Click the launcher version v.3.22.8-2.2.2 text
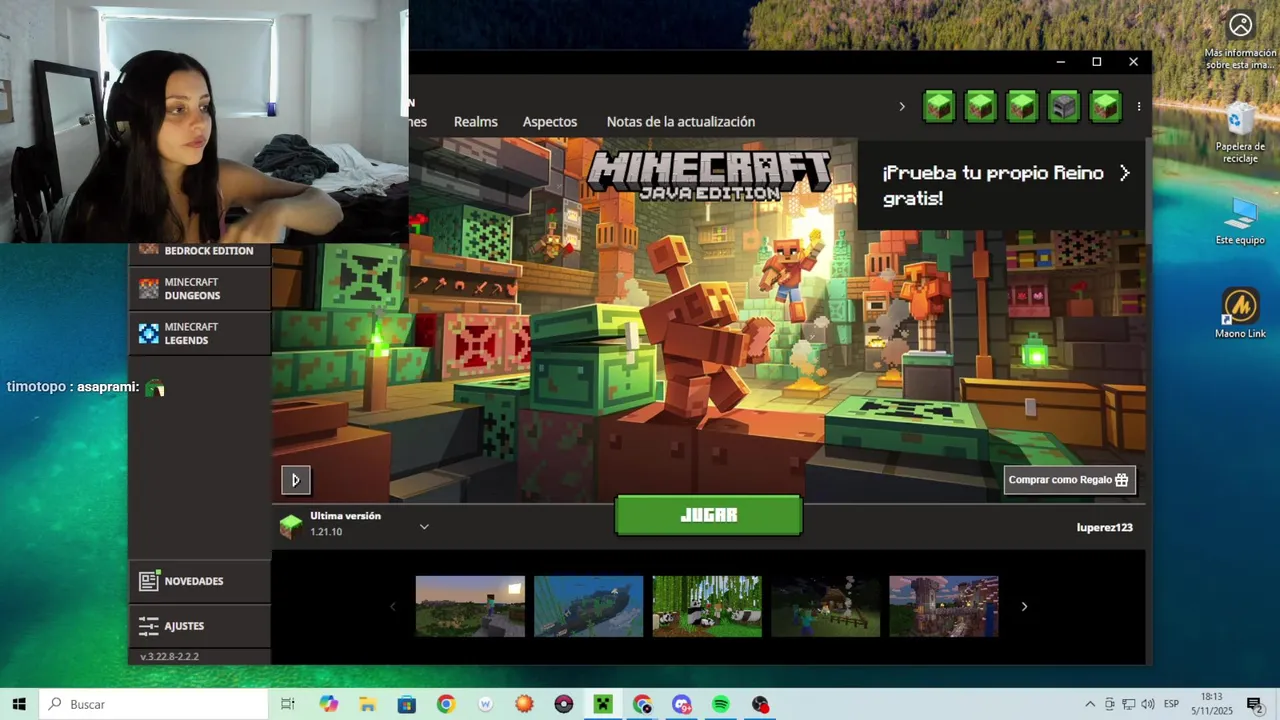Viewport: 1280px width, 720px height. click(x=169, y=657)
